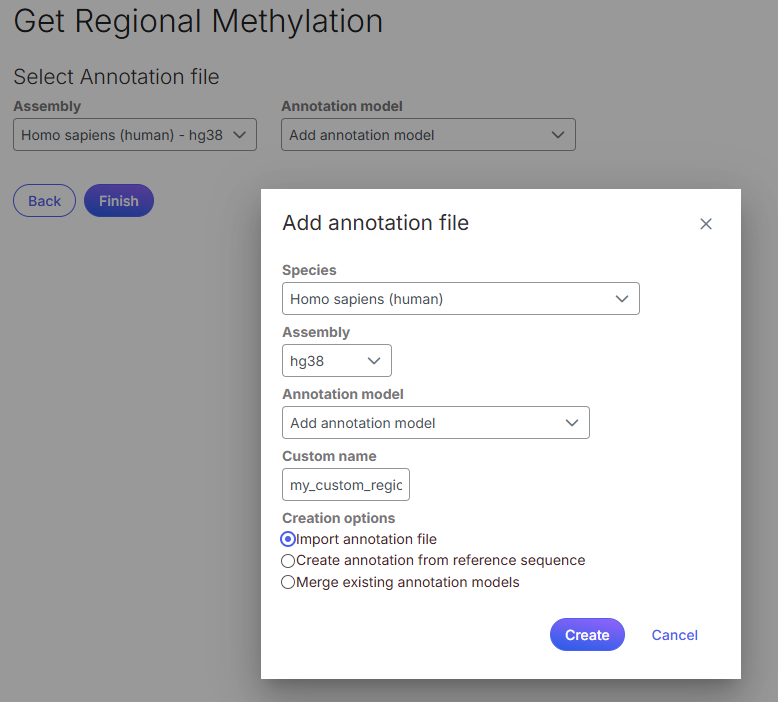This screenshot has width=778, height=702.
Task: Click the Finish button
Action: pyautogui.click(x=119, y=201)
